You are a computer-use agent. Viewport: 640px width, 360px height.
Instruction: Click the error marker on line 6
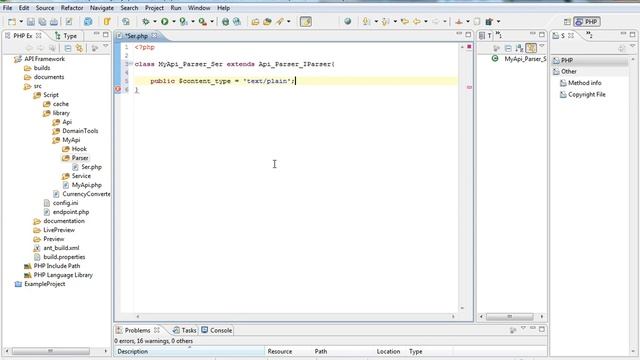tap(118, 89)
